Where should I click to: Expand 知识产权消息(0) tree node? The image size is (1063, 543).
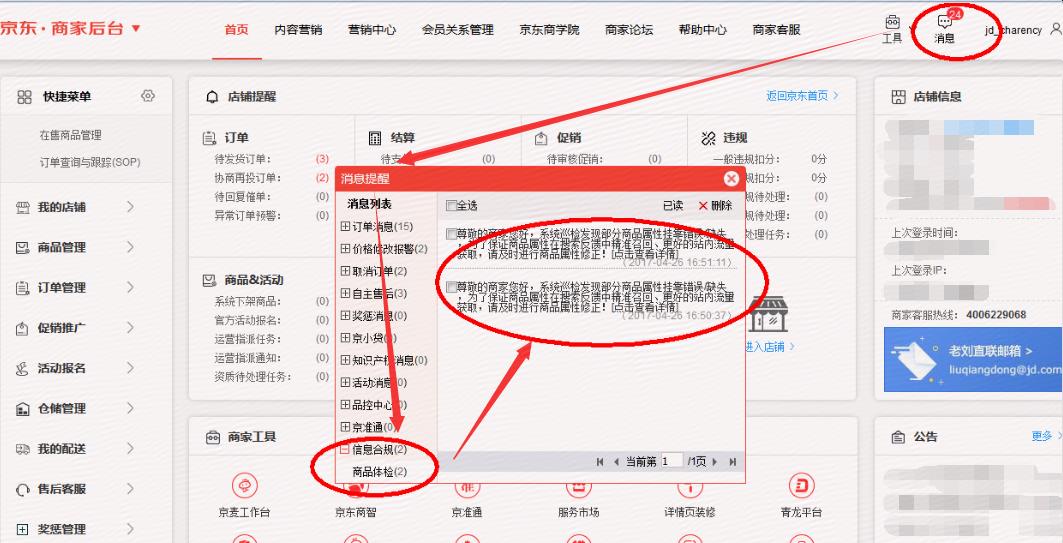[x=346, y=360]
